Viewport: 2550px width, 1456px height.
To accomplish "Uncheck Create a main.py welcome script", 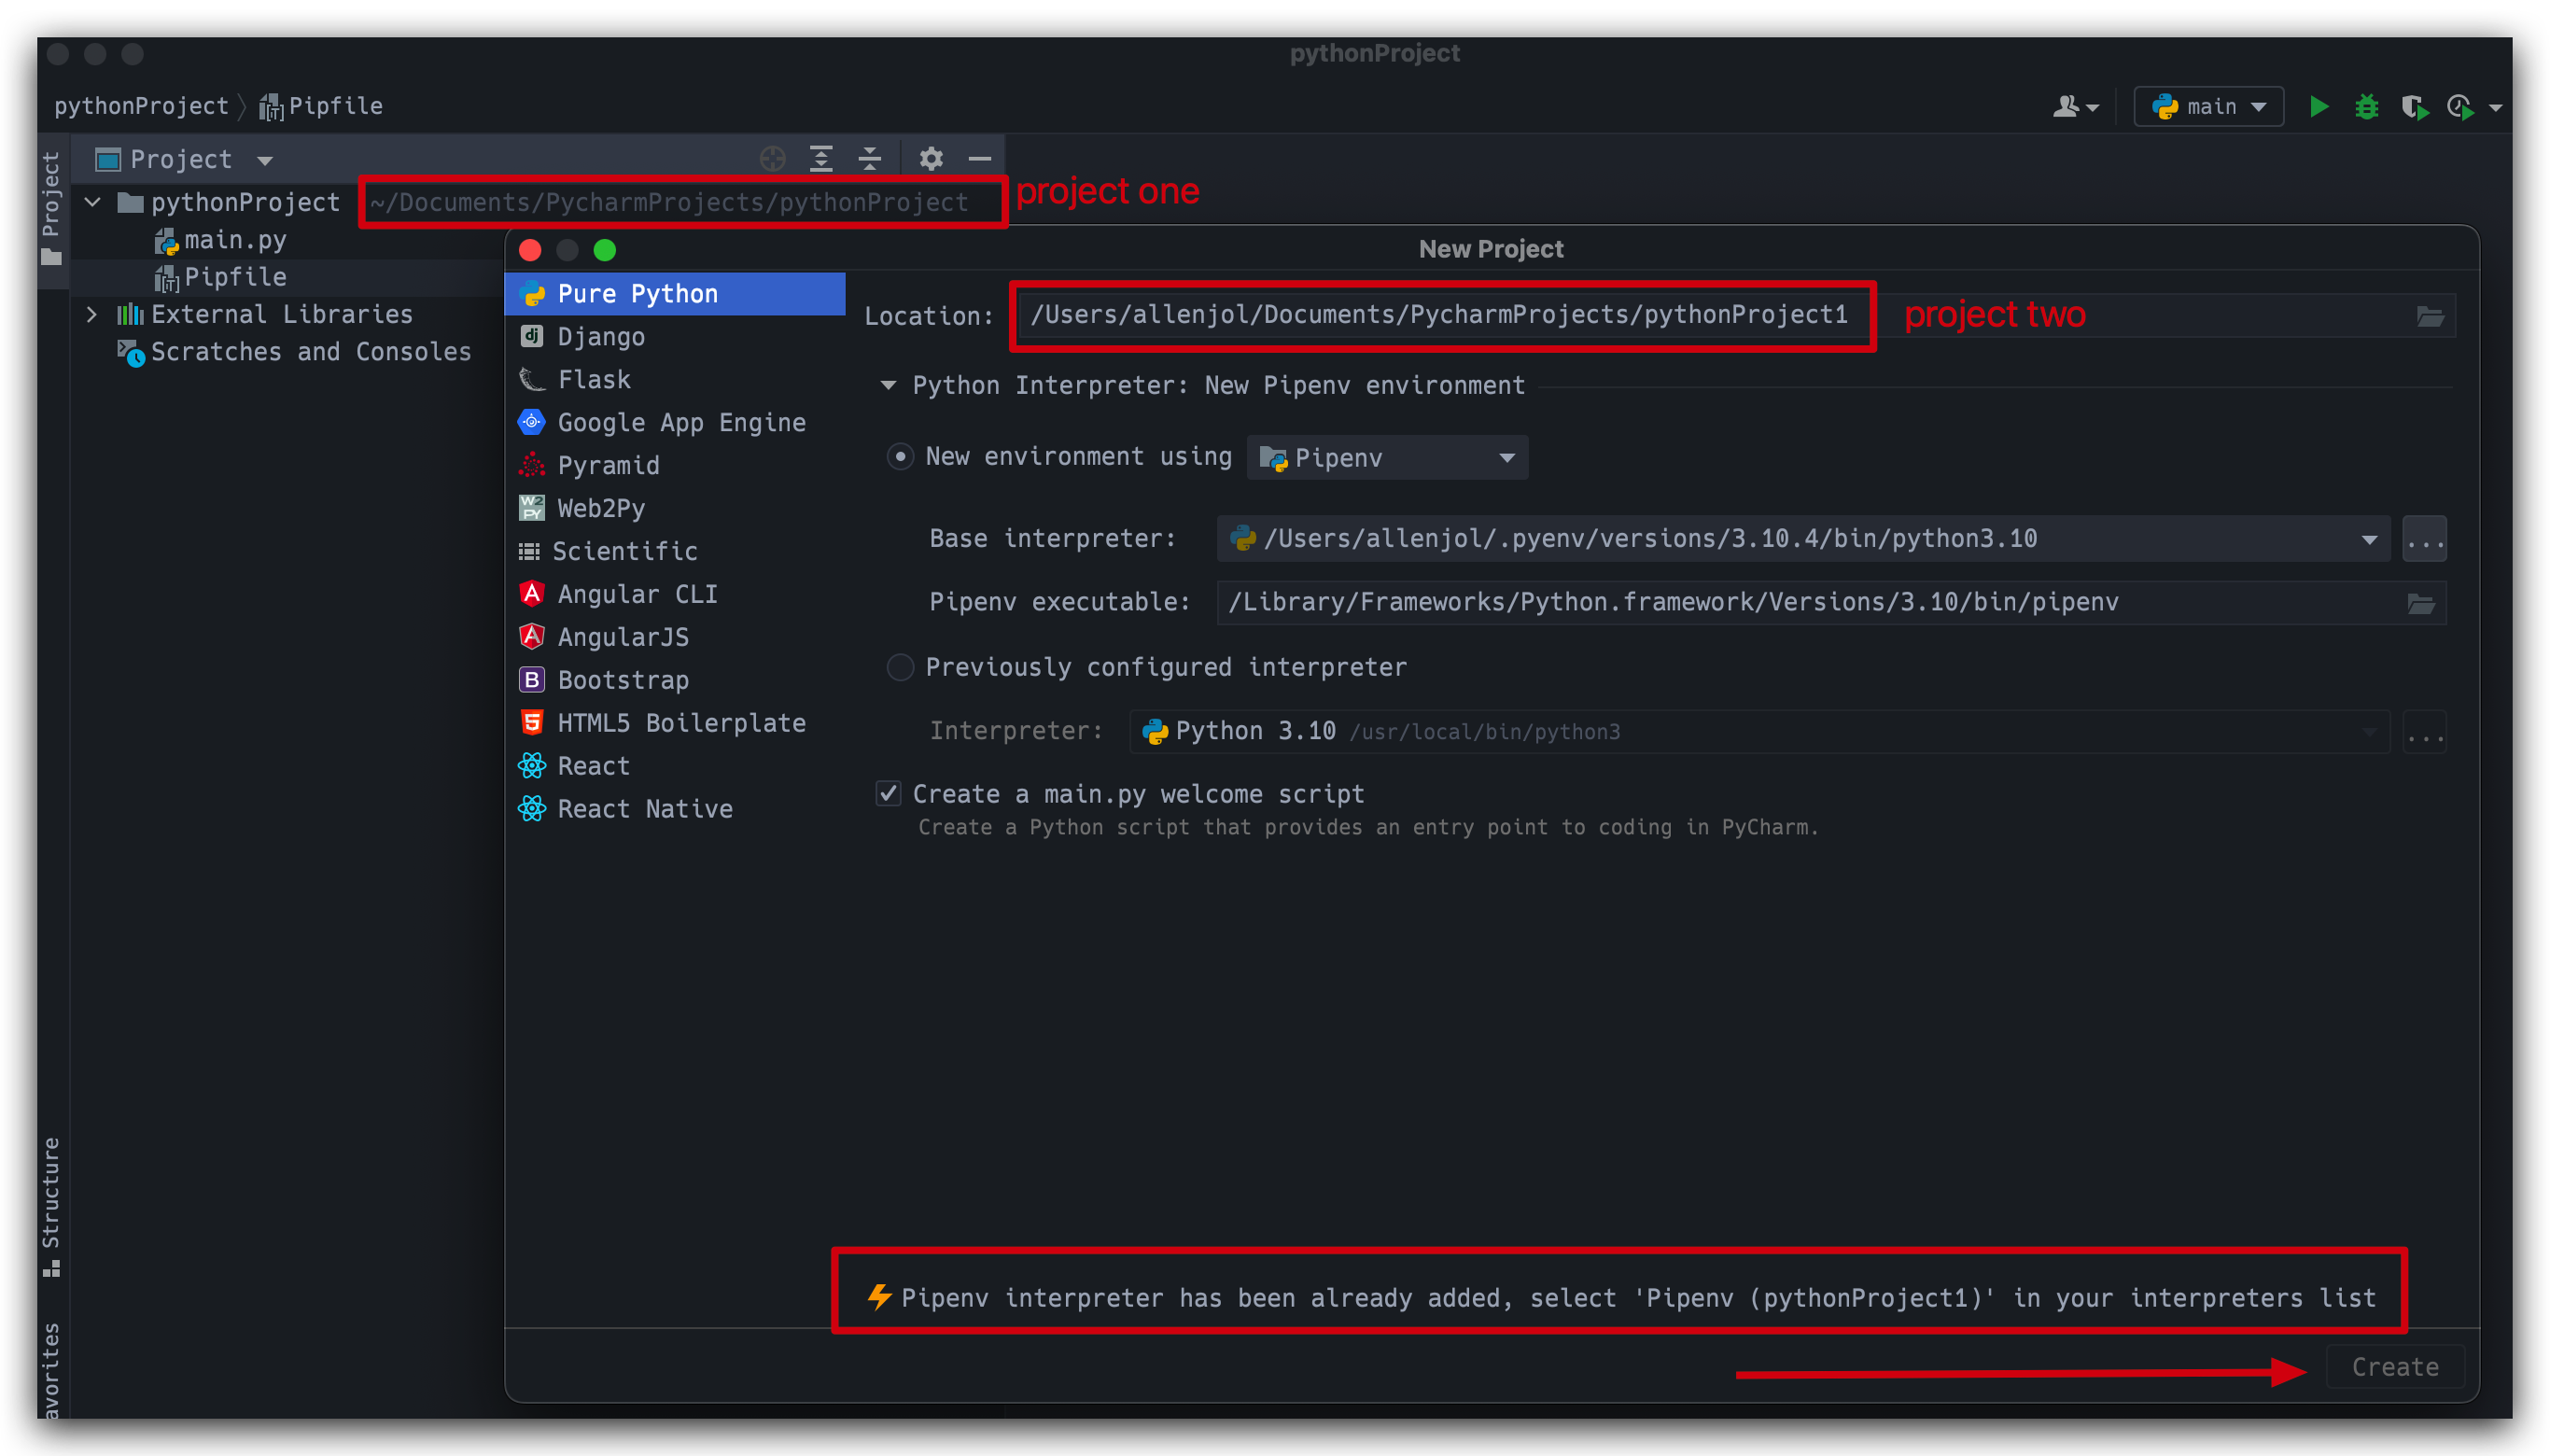I will pyautogui.click(x=888, y=793).
